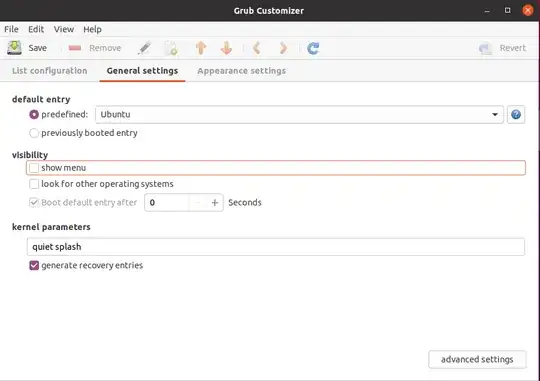Click the right chevron toolbar icon
The width and height of the screenshot is (540, 381).
pos(283,48)
